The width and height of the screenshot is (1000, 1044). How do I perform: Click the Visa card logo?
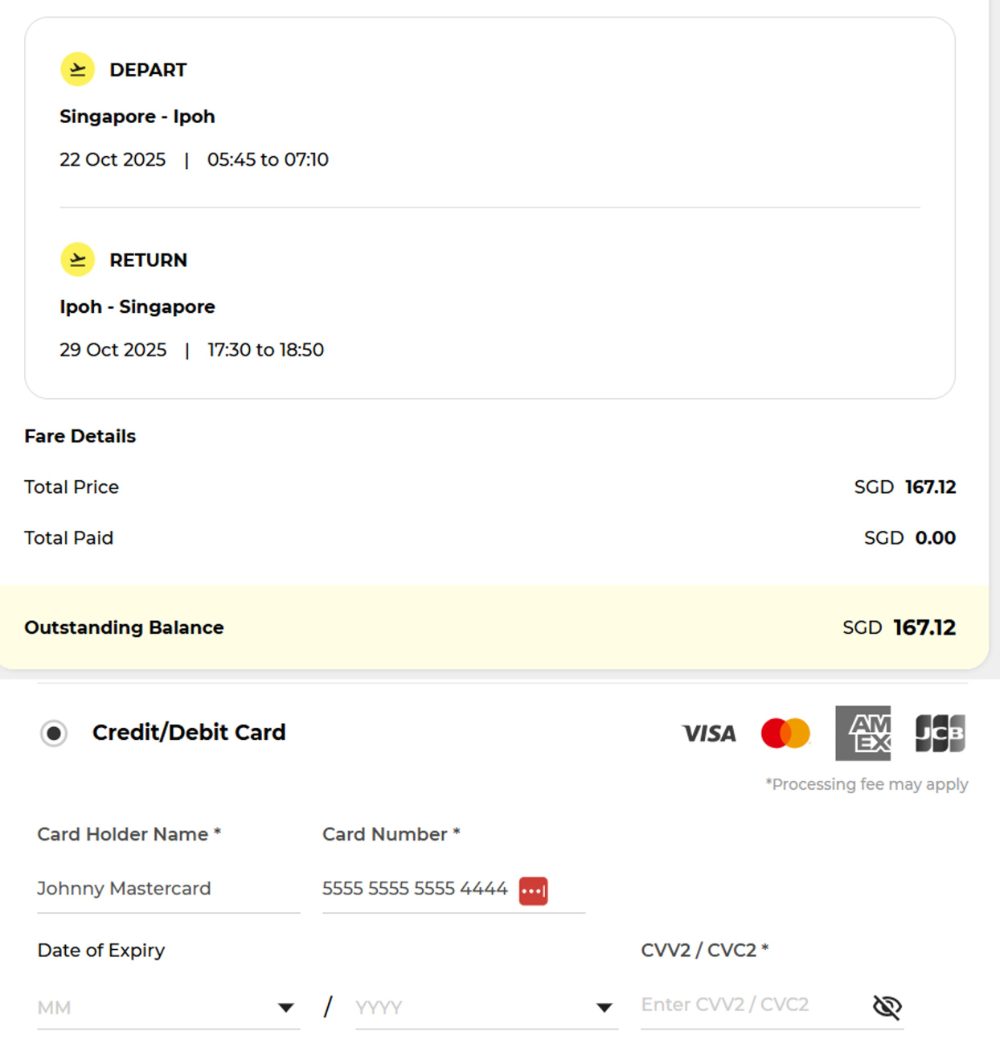(708, 733)
